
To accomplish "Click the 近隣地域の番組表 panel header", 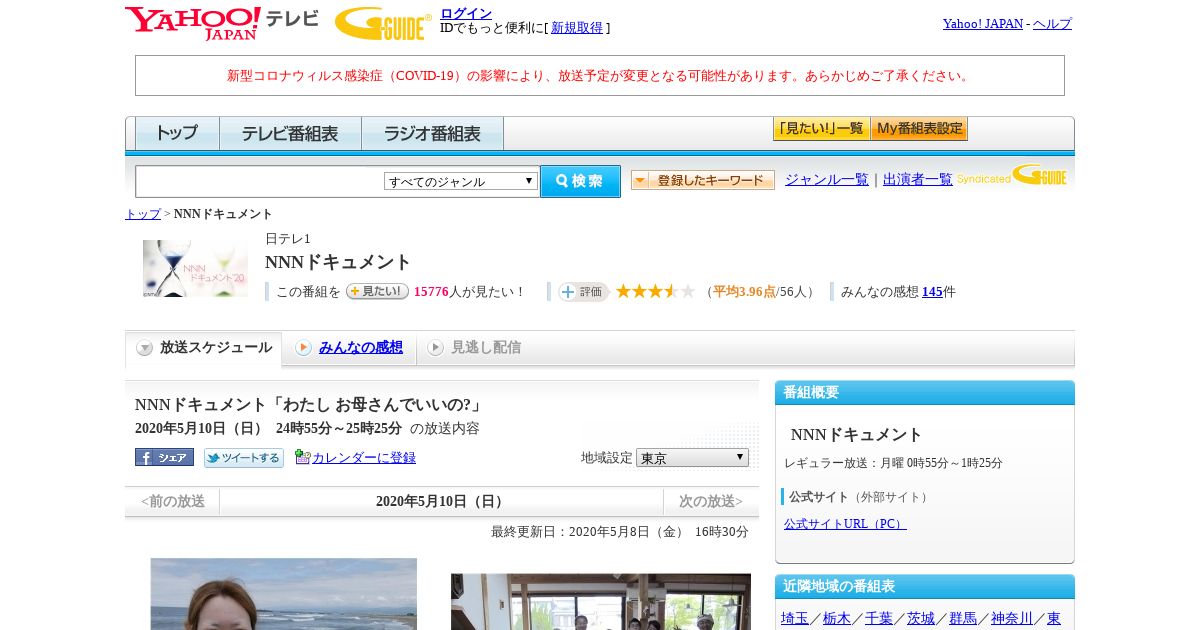I will coord(925,586).
